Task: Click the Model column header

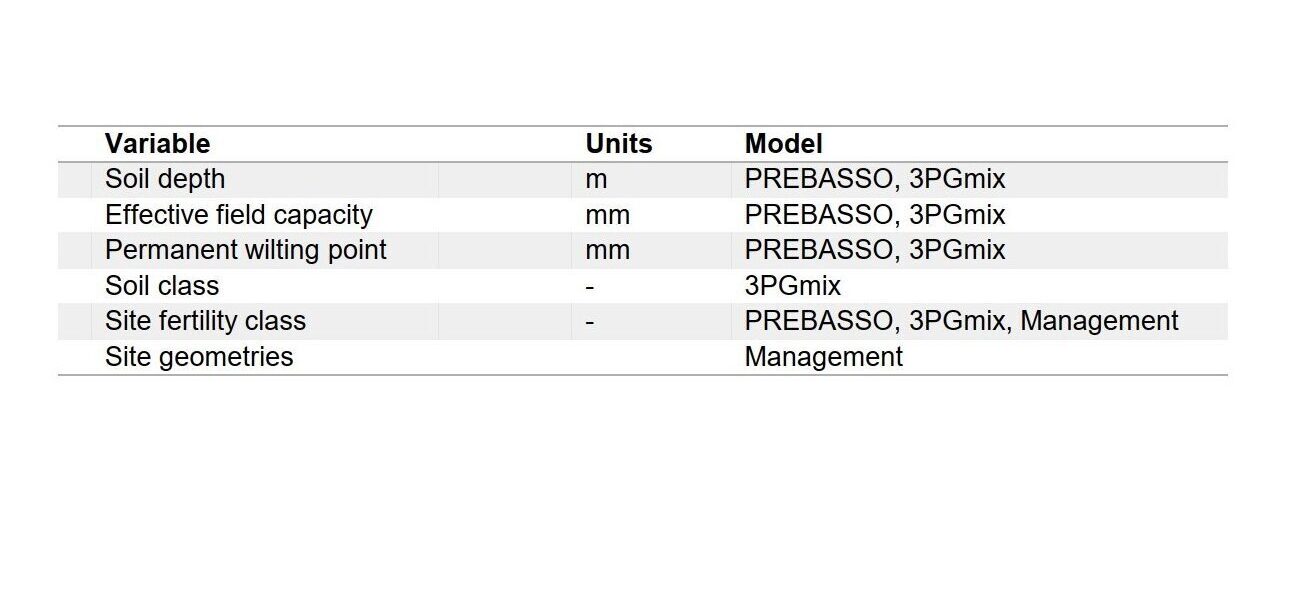Action: (783, 144)
